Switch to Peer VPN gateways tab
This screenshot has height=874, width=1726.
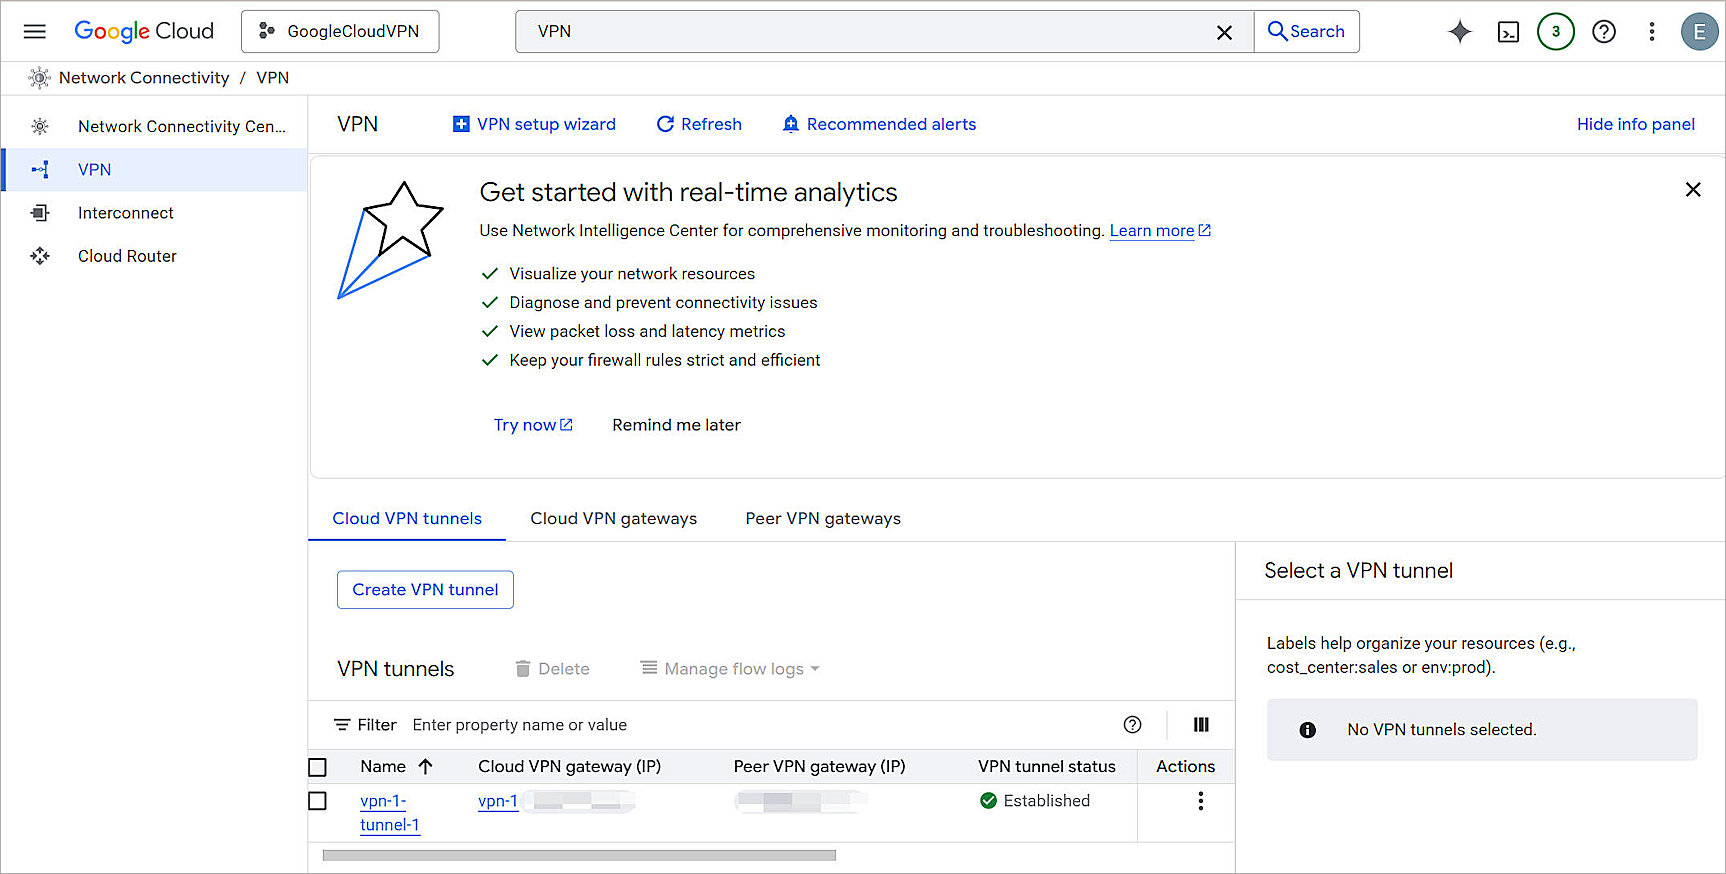[x=823, y=518]
